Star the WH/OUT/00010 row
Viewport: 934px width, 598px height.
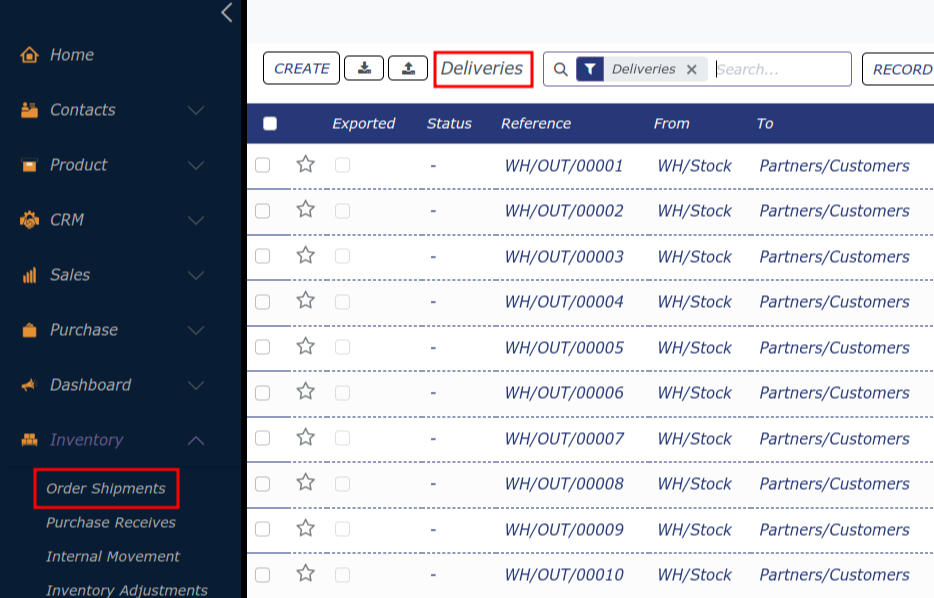click(x=306, y=574)
